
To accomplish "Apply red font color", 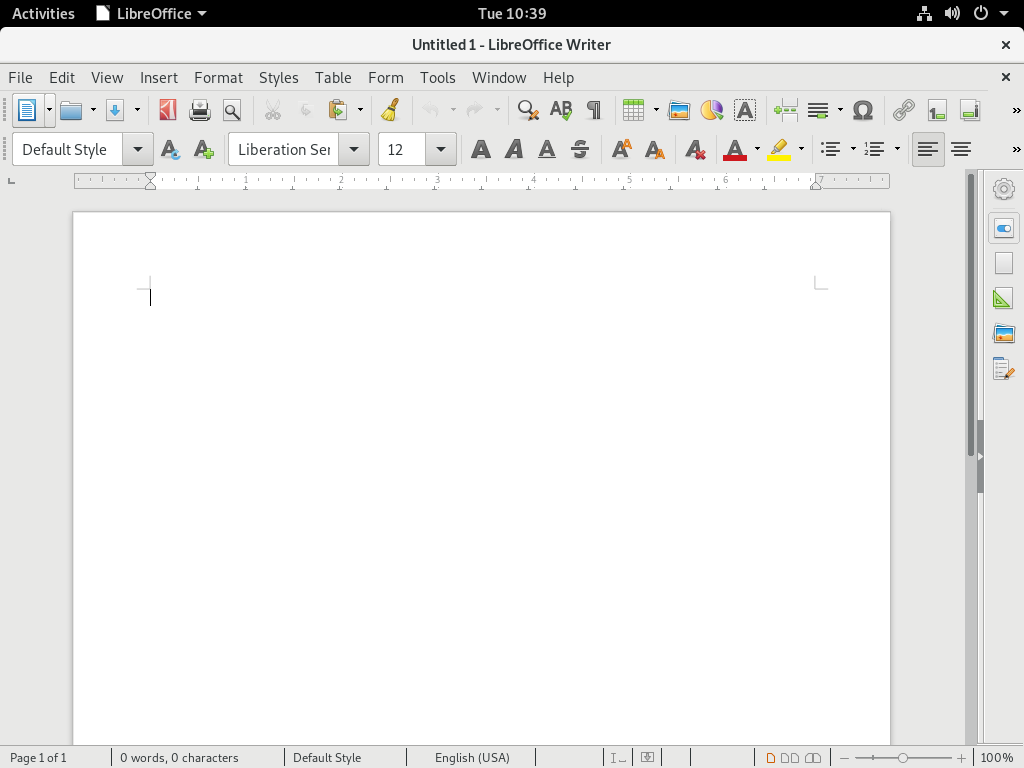I will pyautogui.click(x=735, y=150).
